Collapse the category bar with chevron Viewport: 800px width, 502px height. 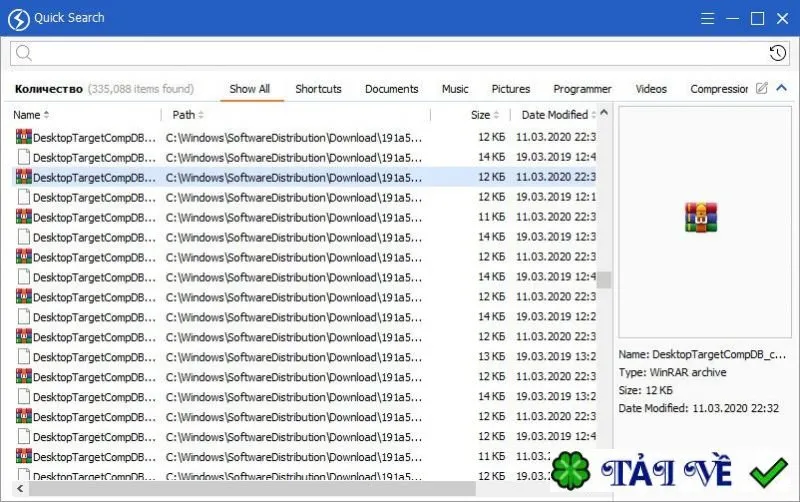781,88
